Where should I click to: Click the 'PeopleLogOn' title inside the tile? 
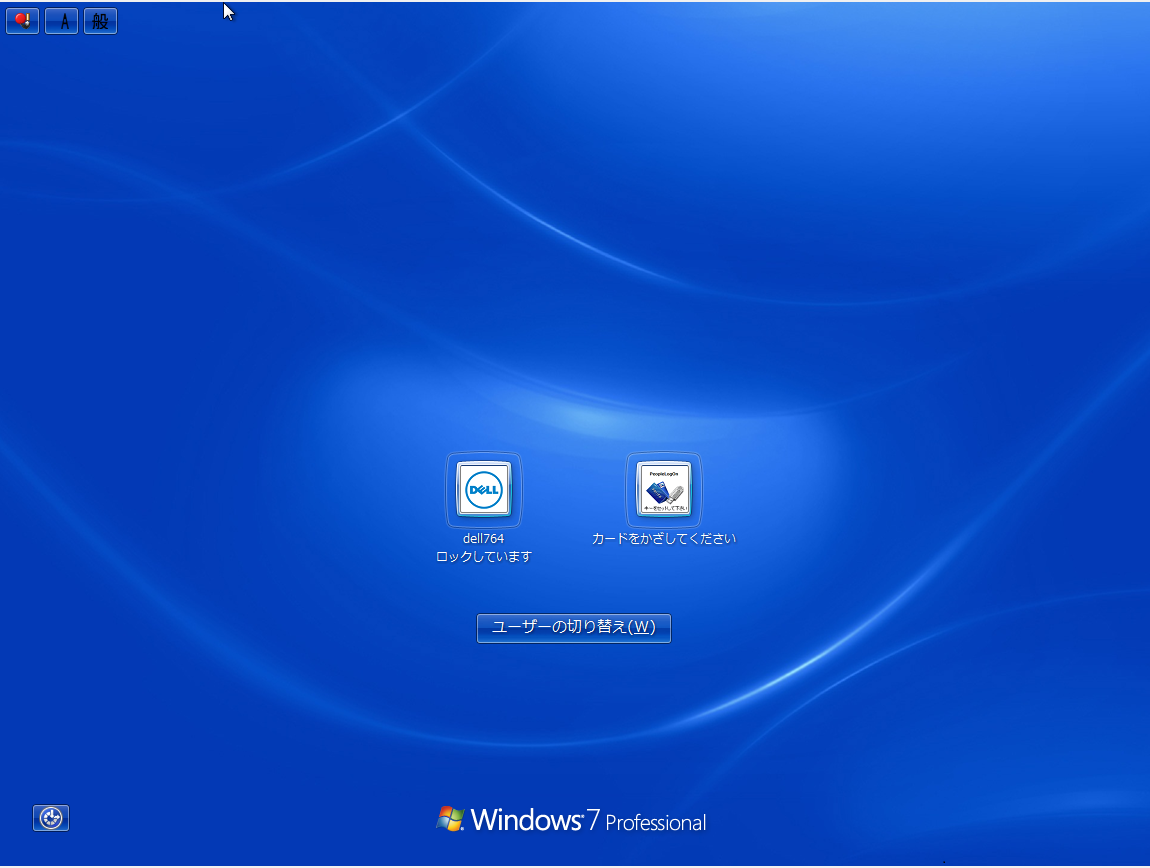(664, 472)
